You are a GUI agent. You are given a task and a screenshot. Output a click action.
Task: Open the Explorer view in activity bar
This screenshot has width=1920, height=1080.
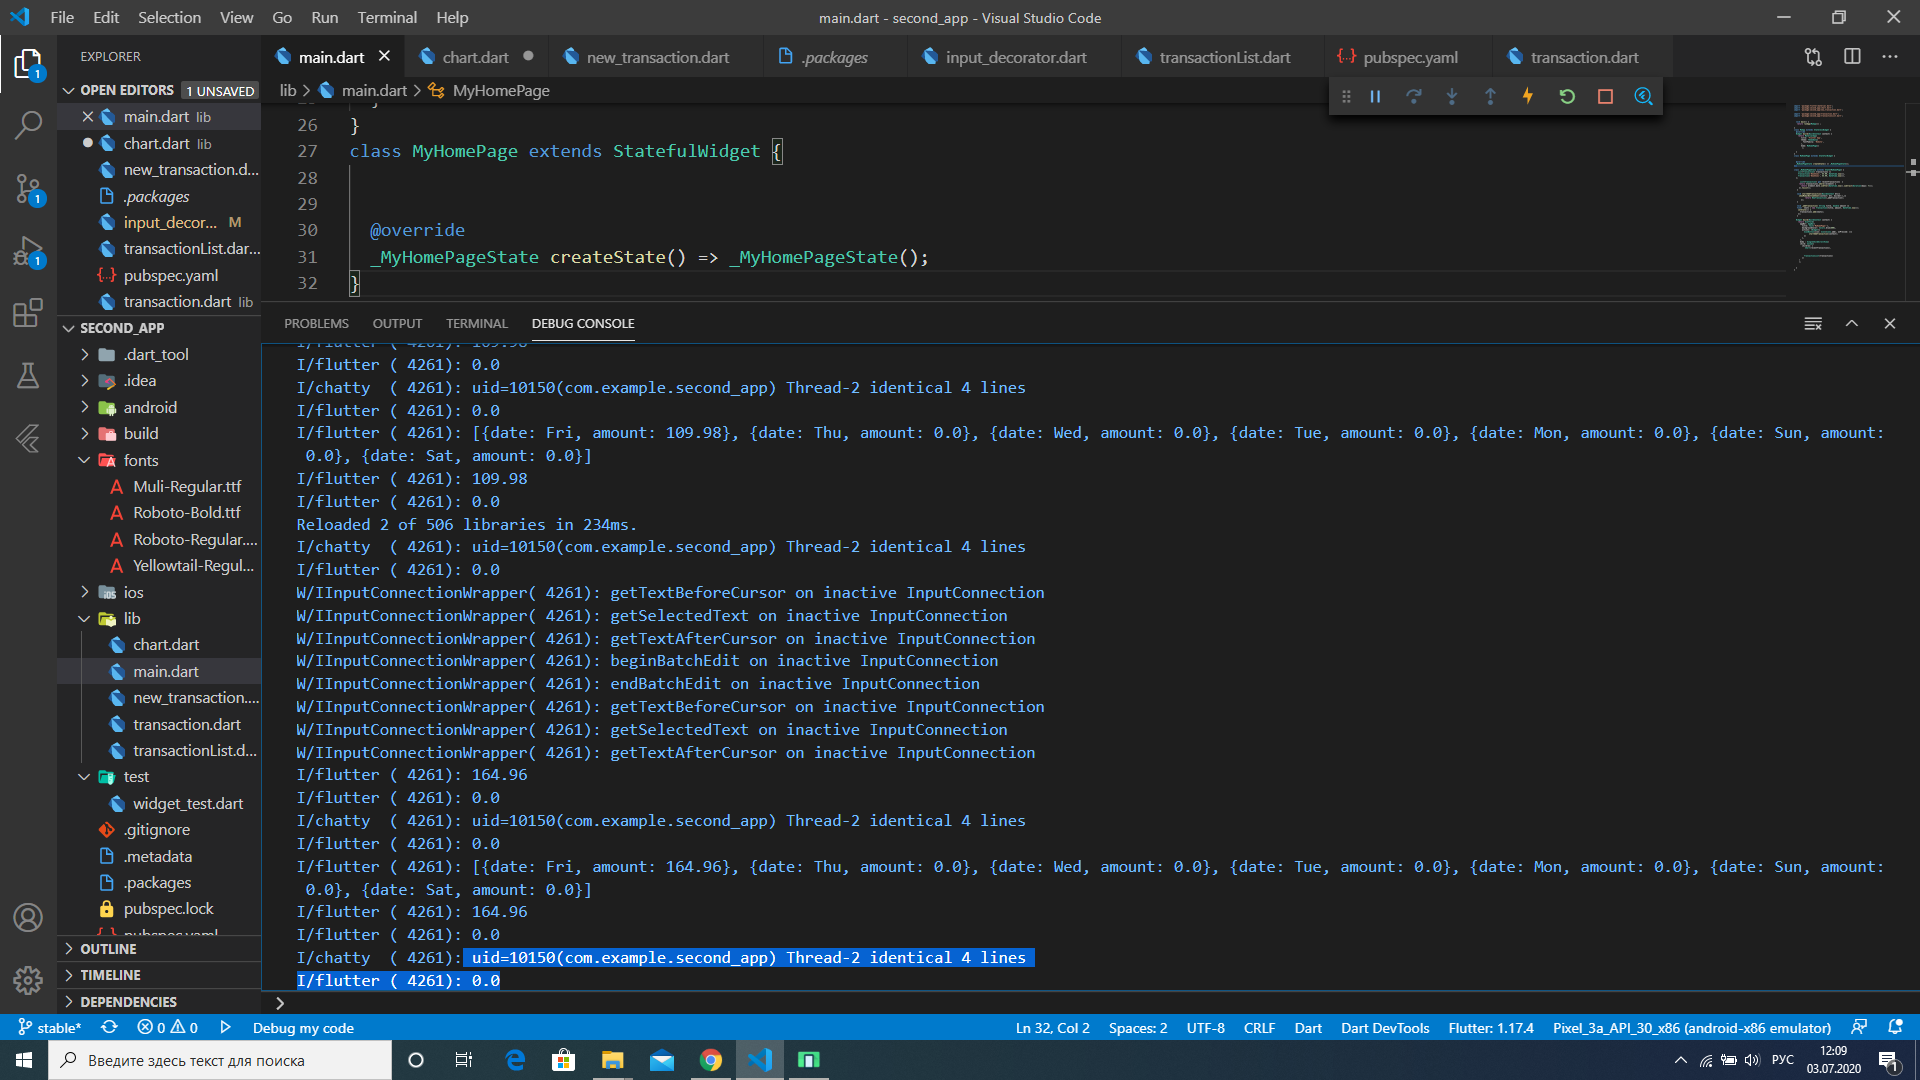(28, 66)
